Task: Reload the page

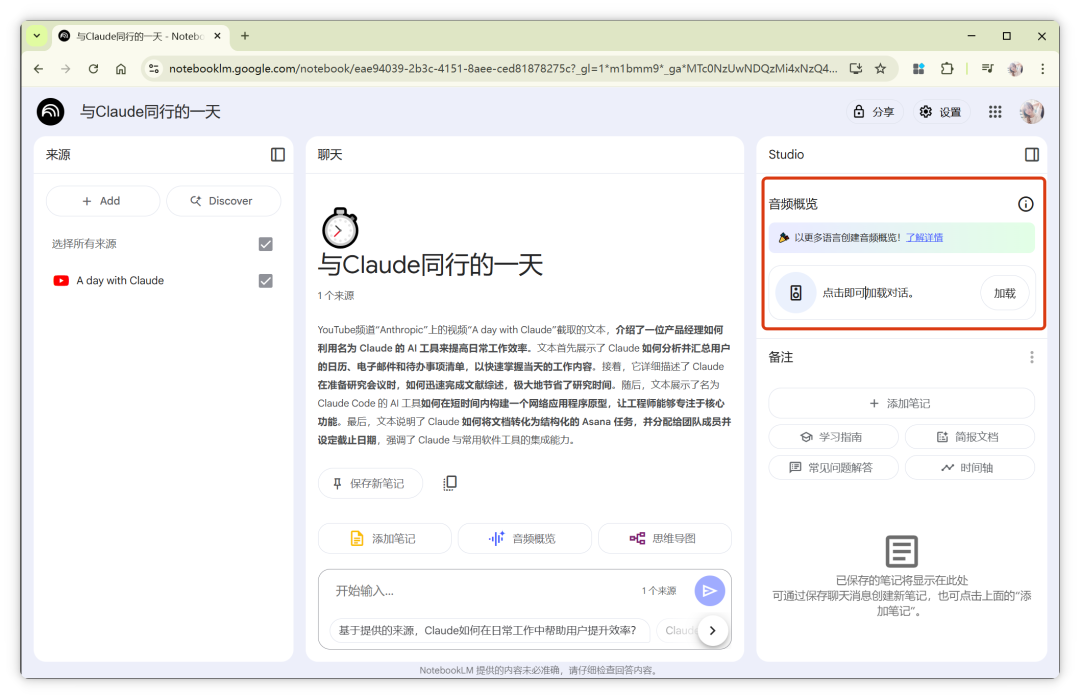Action: coord(93,68)
